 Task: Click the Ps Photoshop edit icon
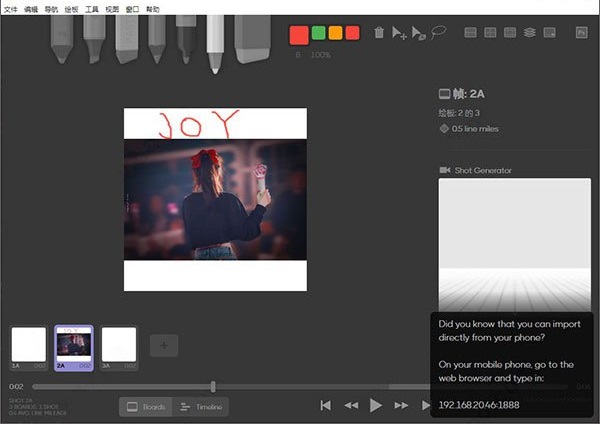(582, 33)
